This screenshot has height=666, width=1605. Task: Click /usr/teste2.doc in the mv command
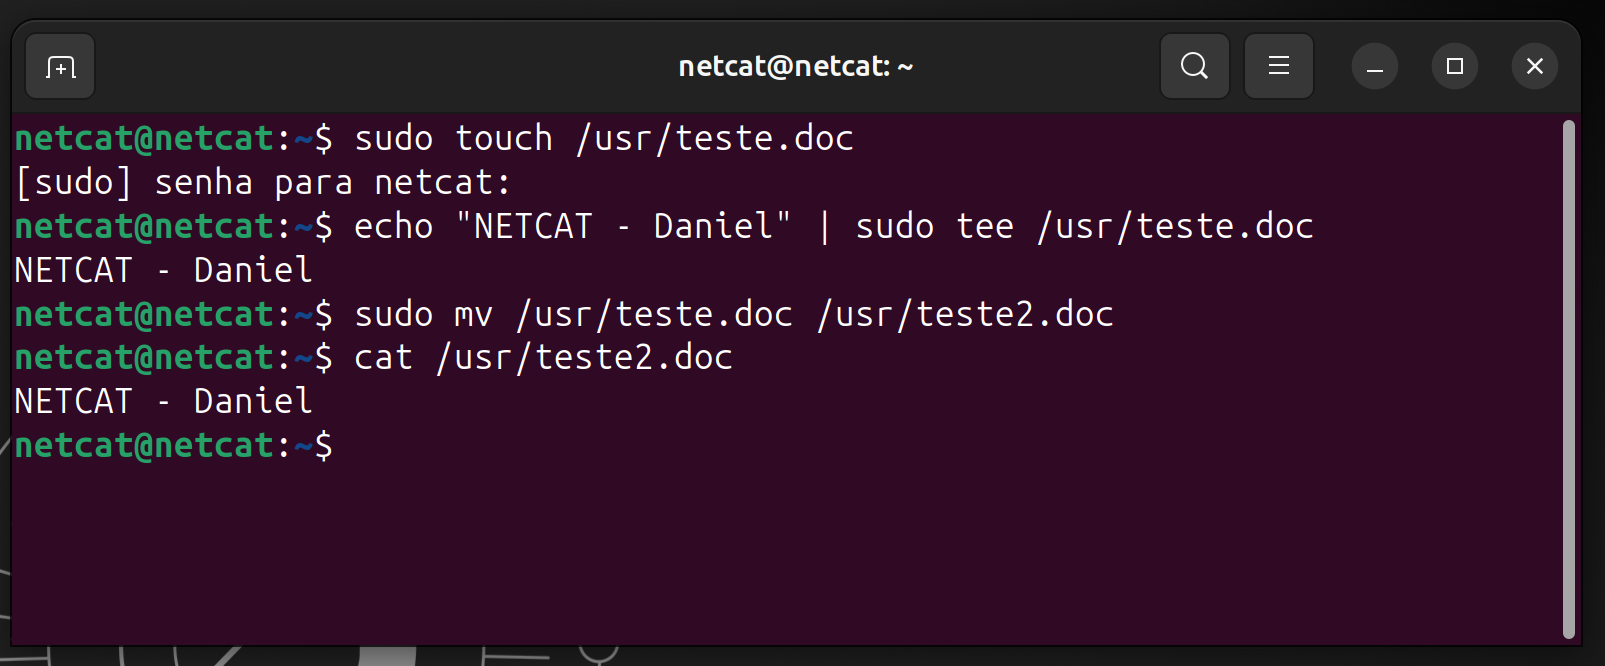(965, 314)
